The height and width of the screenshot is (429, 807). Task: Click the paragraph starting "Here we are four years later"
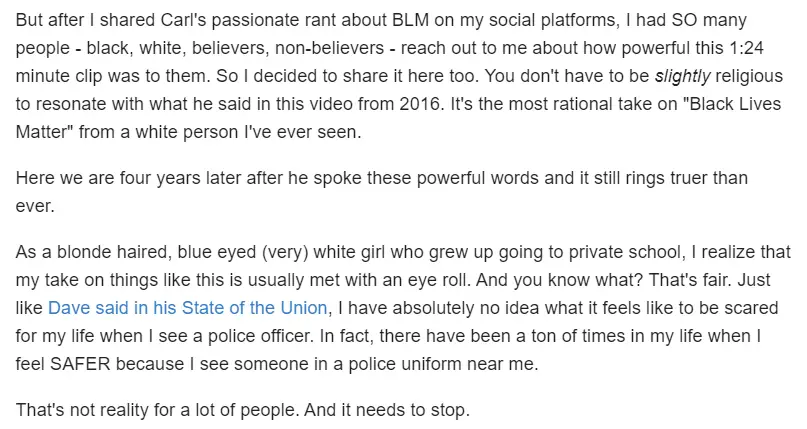pyautogui.click(x=381, y=177)
